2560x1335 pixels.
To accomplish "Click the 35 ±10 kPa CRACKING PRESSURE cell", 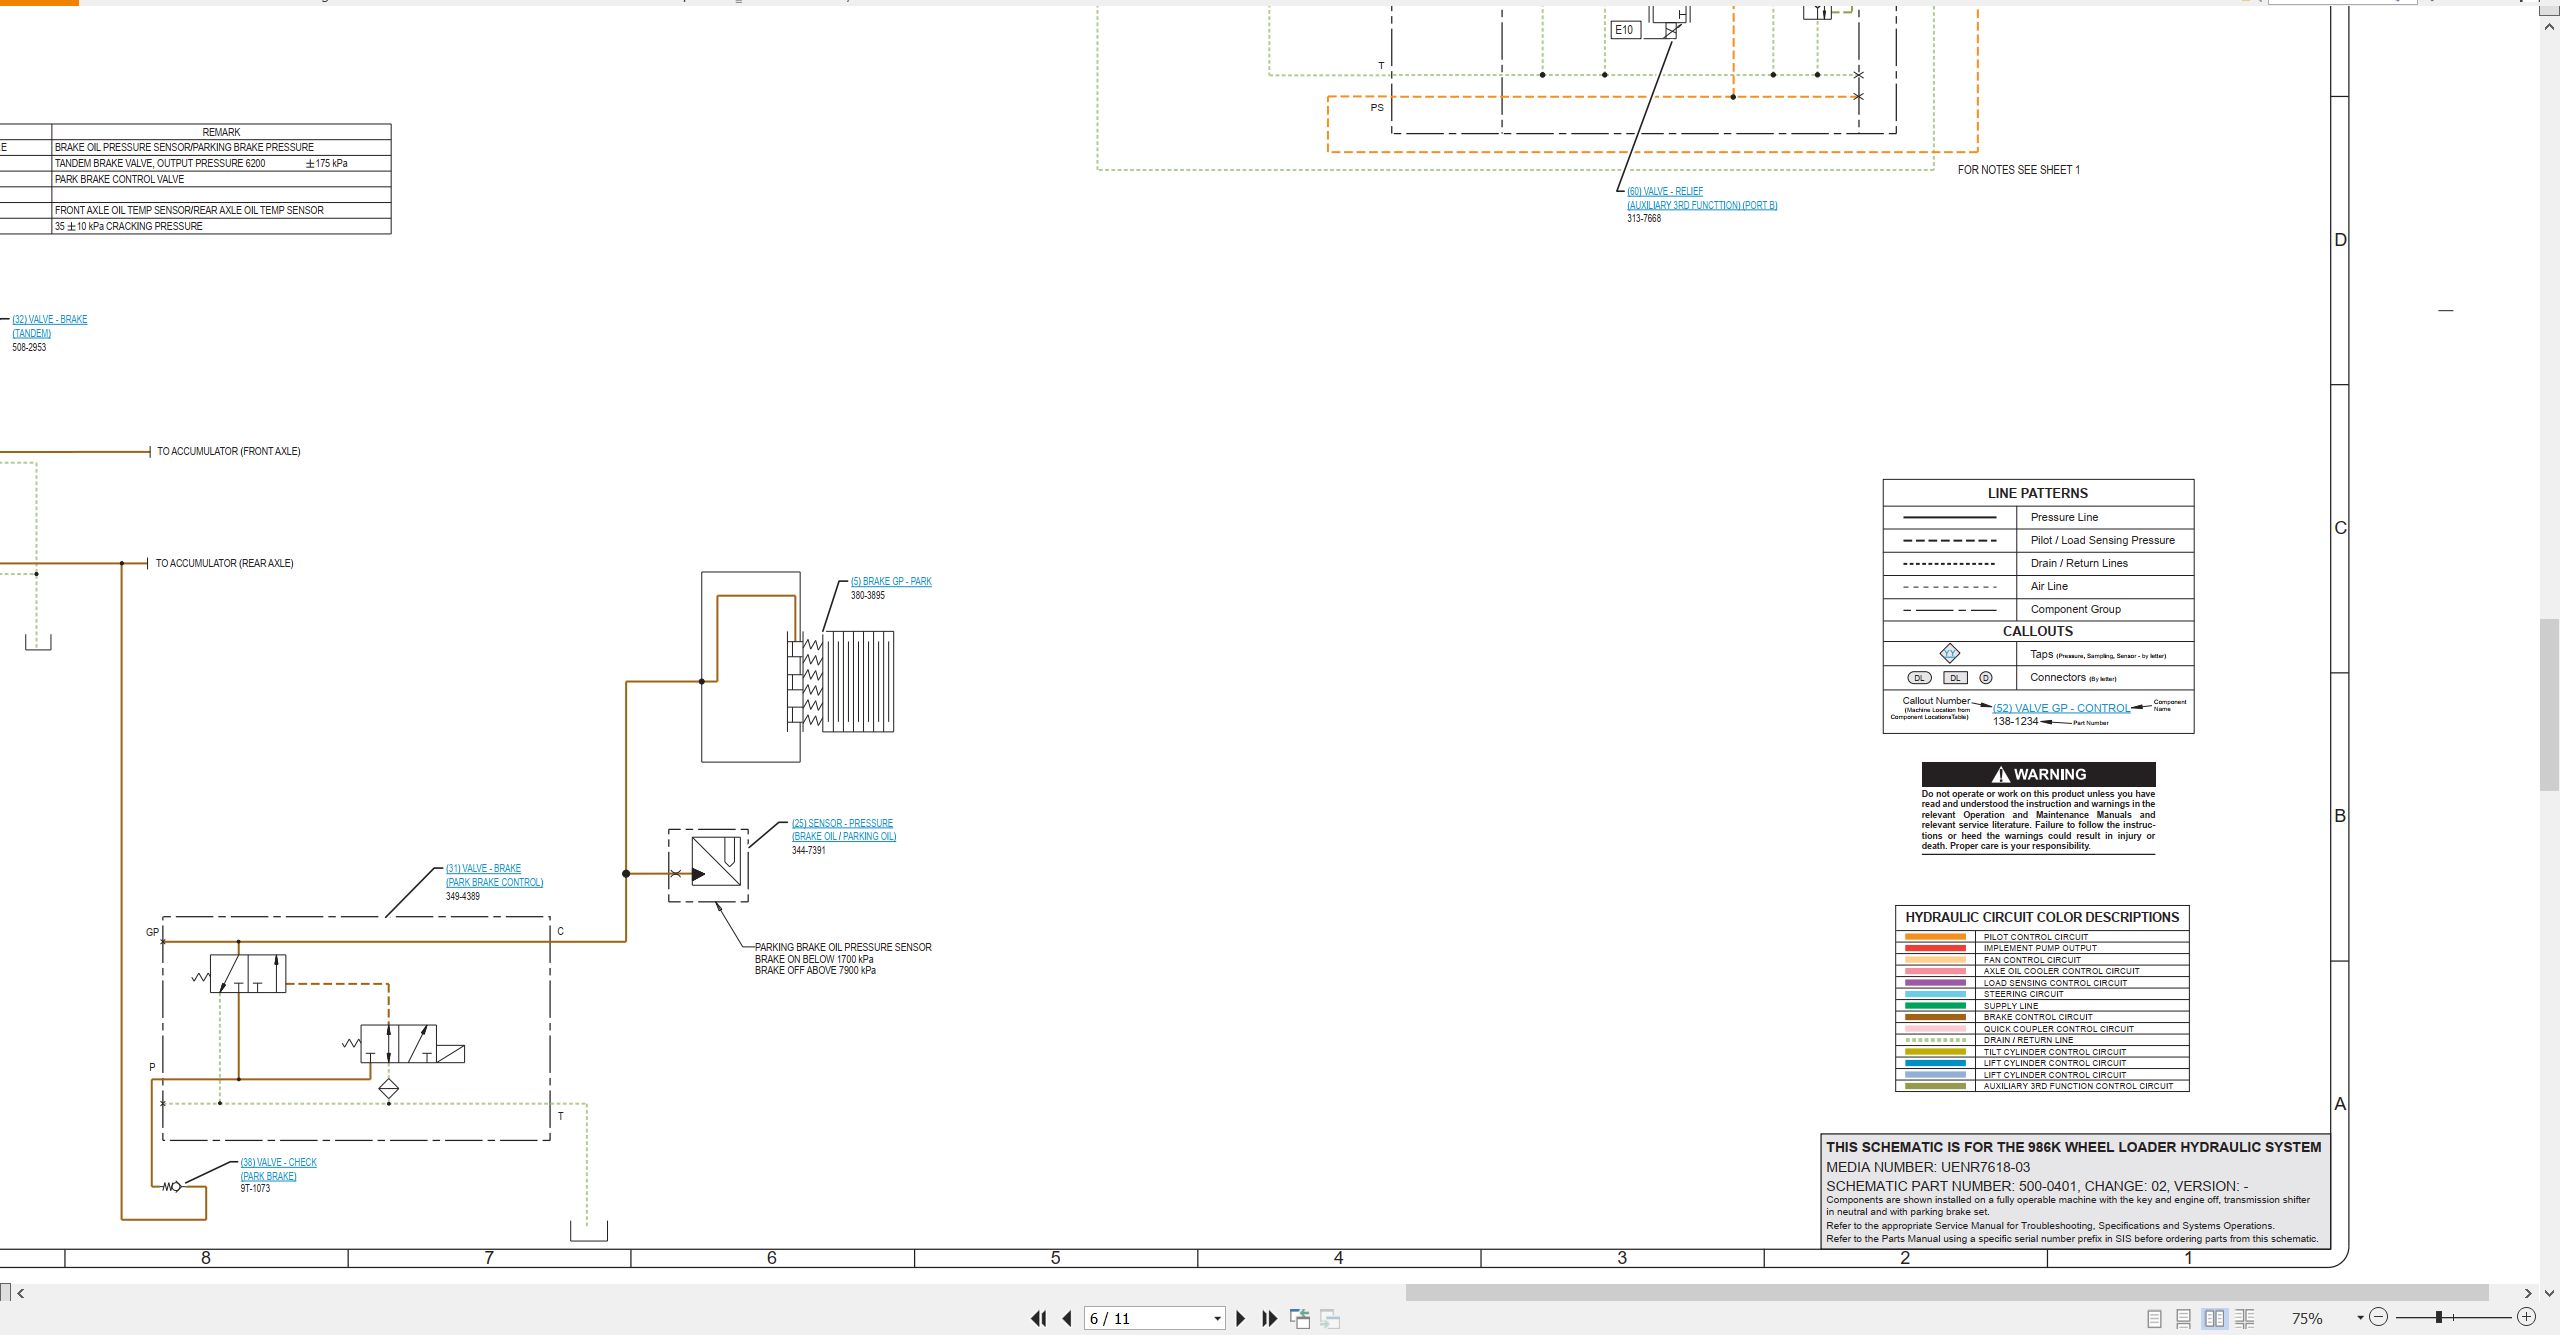I will pyautogui.click(x=221, y=226).
